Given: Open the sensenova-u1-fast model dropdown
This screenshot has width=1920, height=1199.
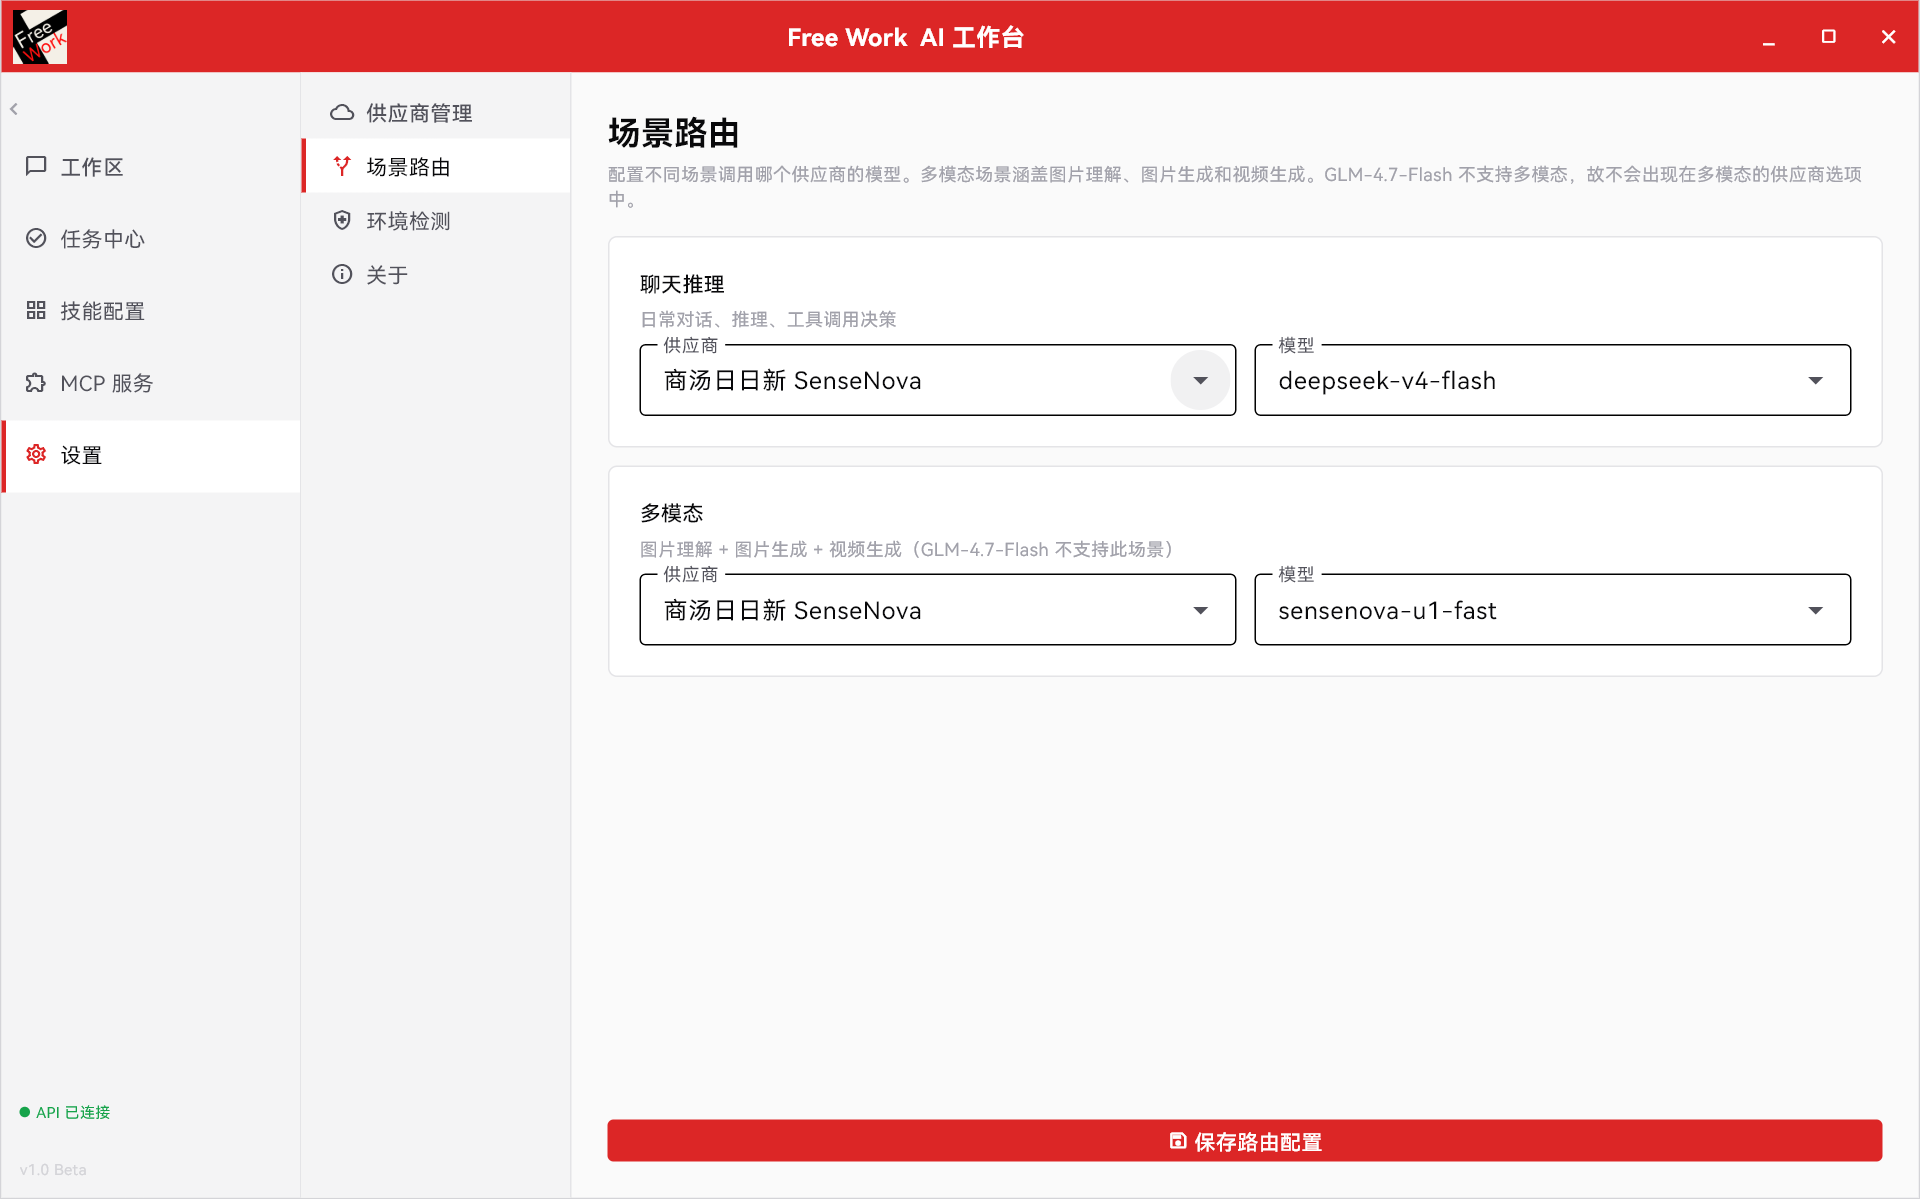Looking at the screenshot, I should (x=1552, y=610).
